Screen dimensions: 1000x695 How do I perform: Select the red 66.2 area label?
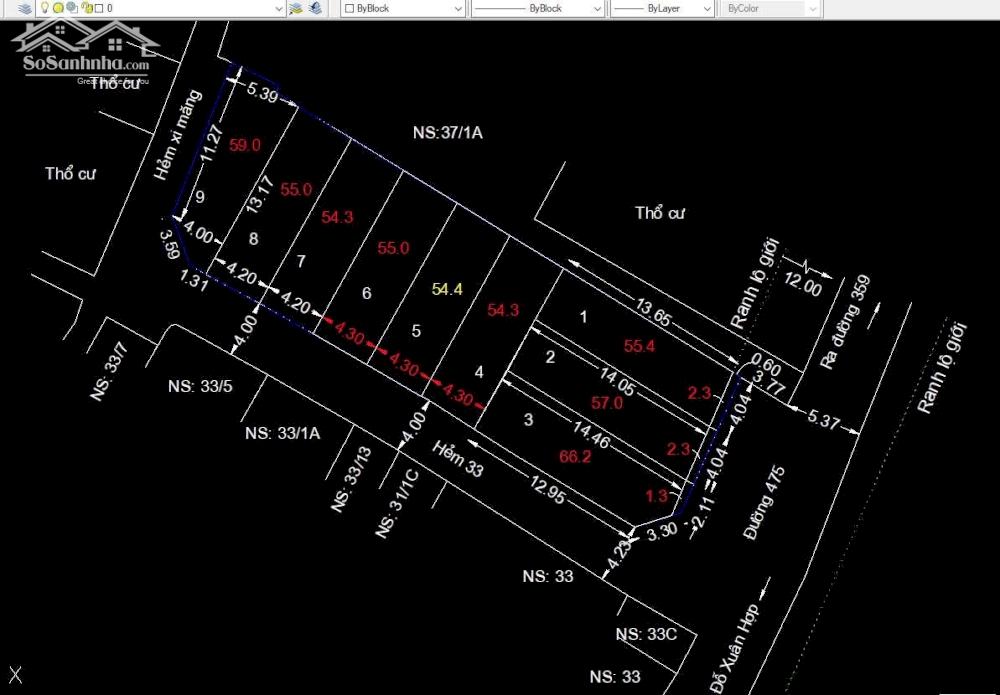click(x=573, y=456)
